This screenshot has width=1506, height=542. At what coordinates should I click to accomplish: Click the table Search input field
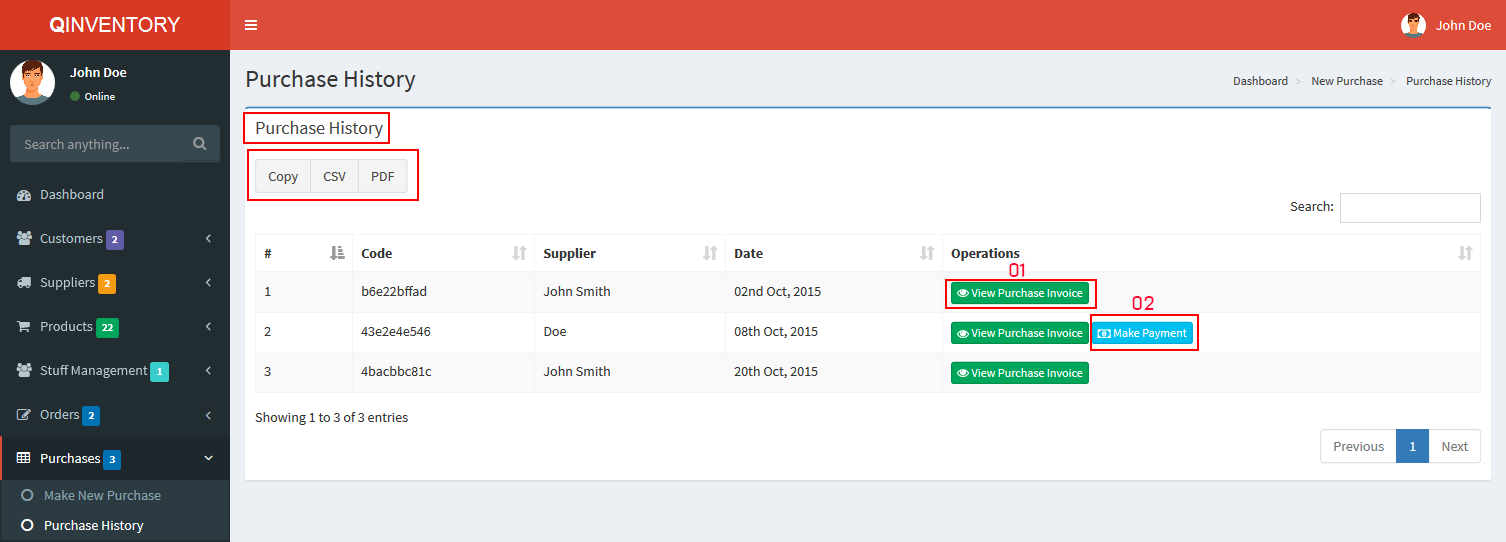click(x=1410, y=207)
